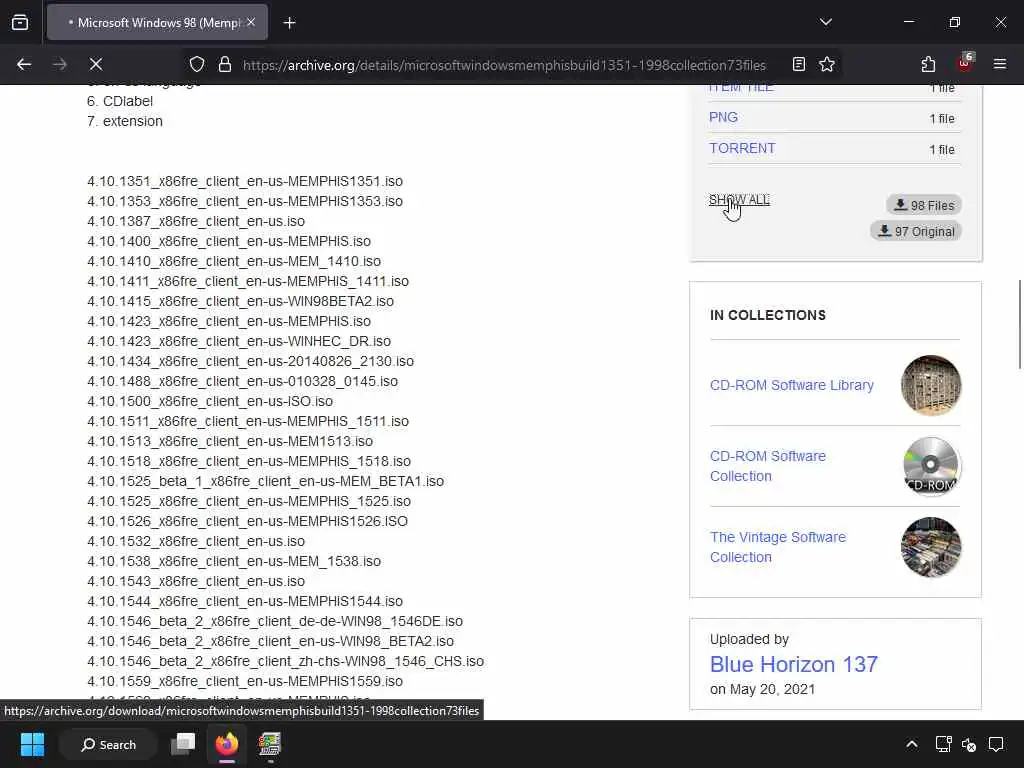Stop loading the page

click(x=96, y=64)
